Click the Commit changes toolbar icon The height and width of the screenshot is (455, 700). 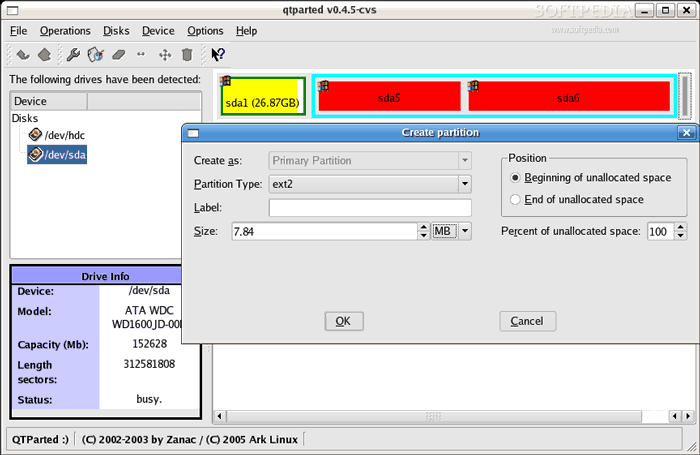(44, 55)
